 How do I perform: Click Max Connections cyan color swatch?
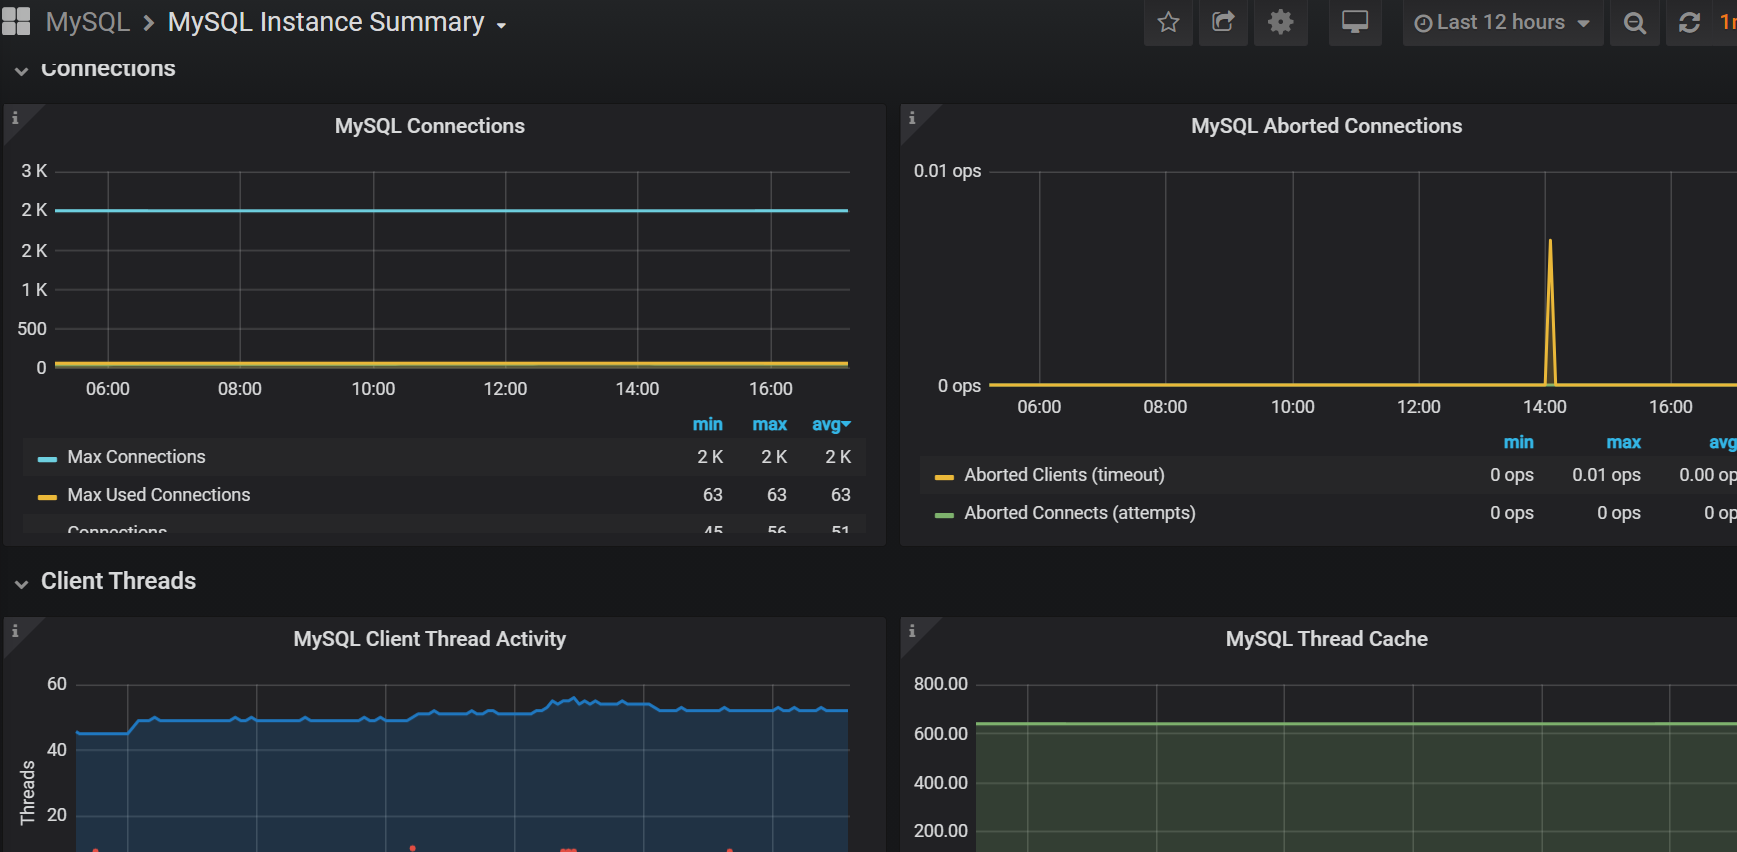pos(47,459)
